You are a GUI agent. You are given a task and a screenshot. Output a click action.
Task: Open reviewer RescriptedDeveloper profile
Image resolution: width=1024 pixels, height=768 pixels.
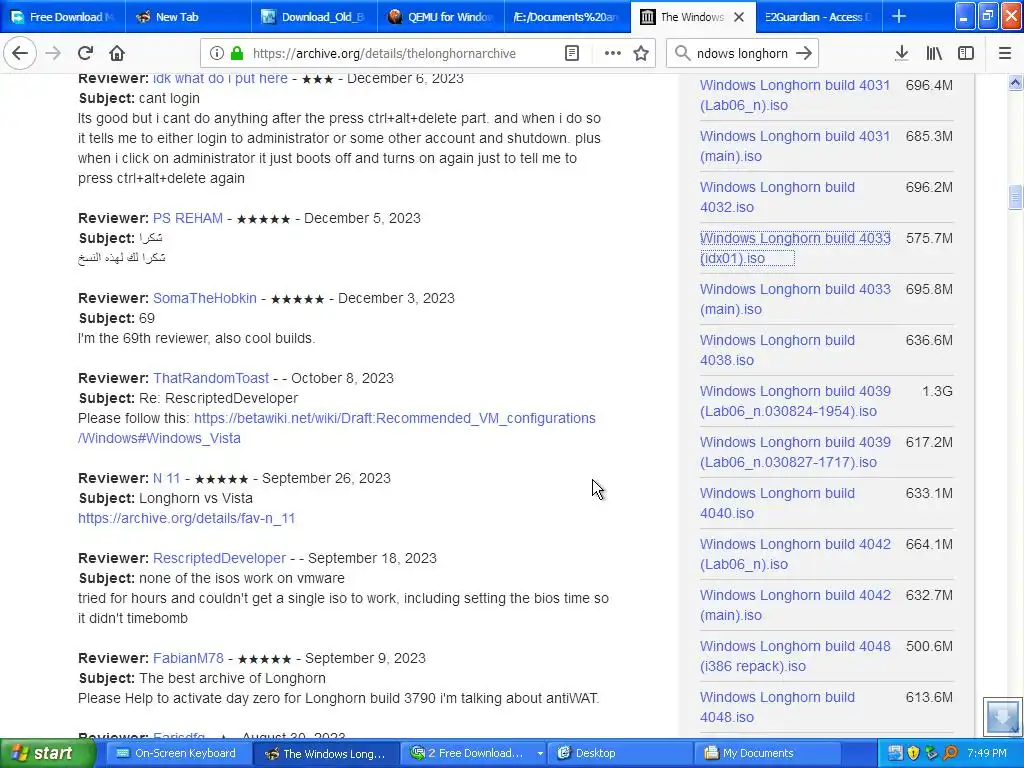click(x=219, y=558)
